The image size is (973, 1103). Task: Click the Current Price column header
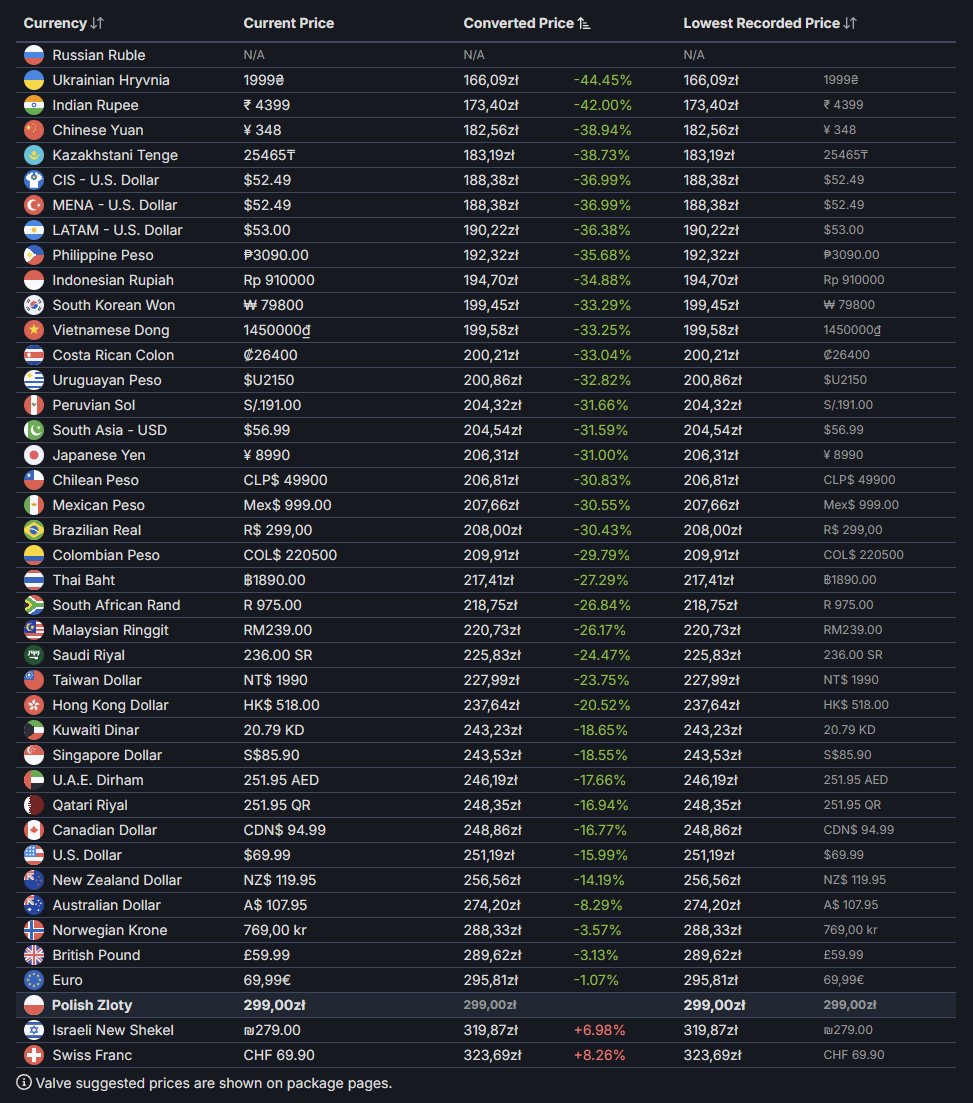pos(288,23)
